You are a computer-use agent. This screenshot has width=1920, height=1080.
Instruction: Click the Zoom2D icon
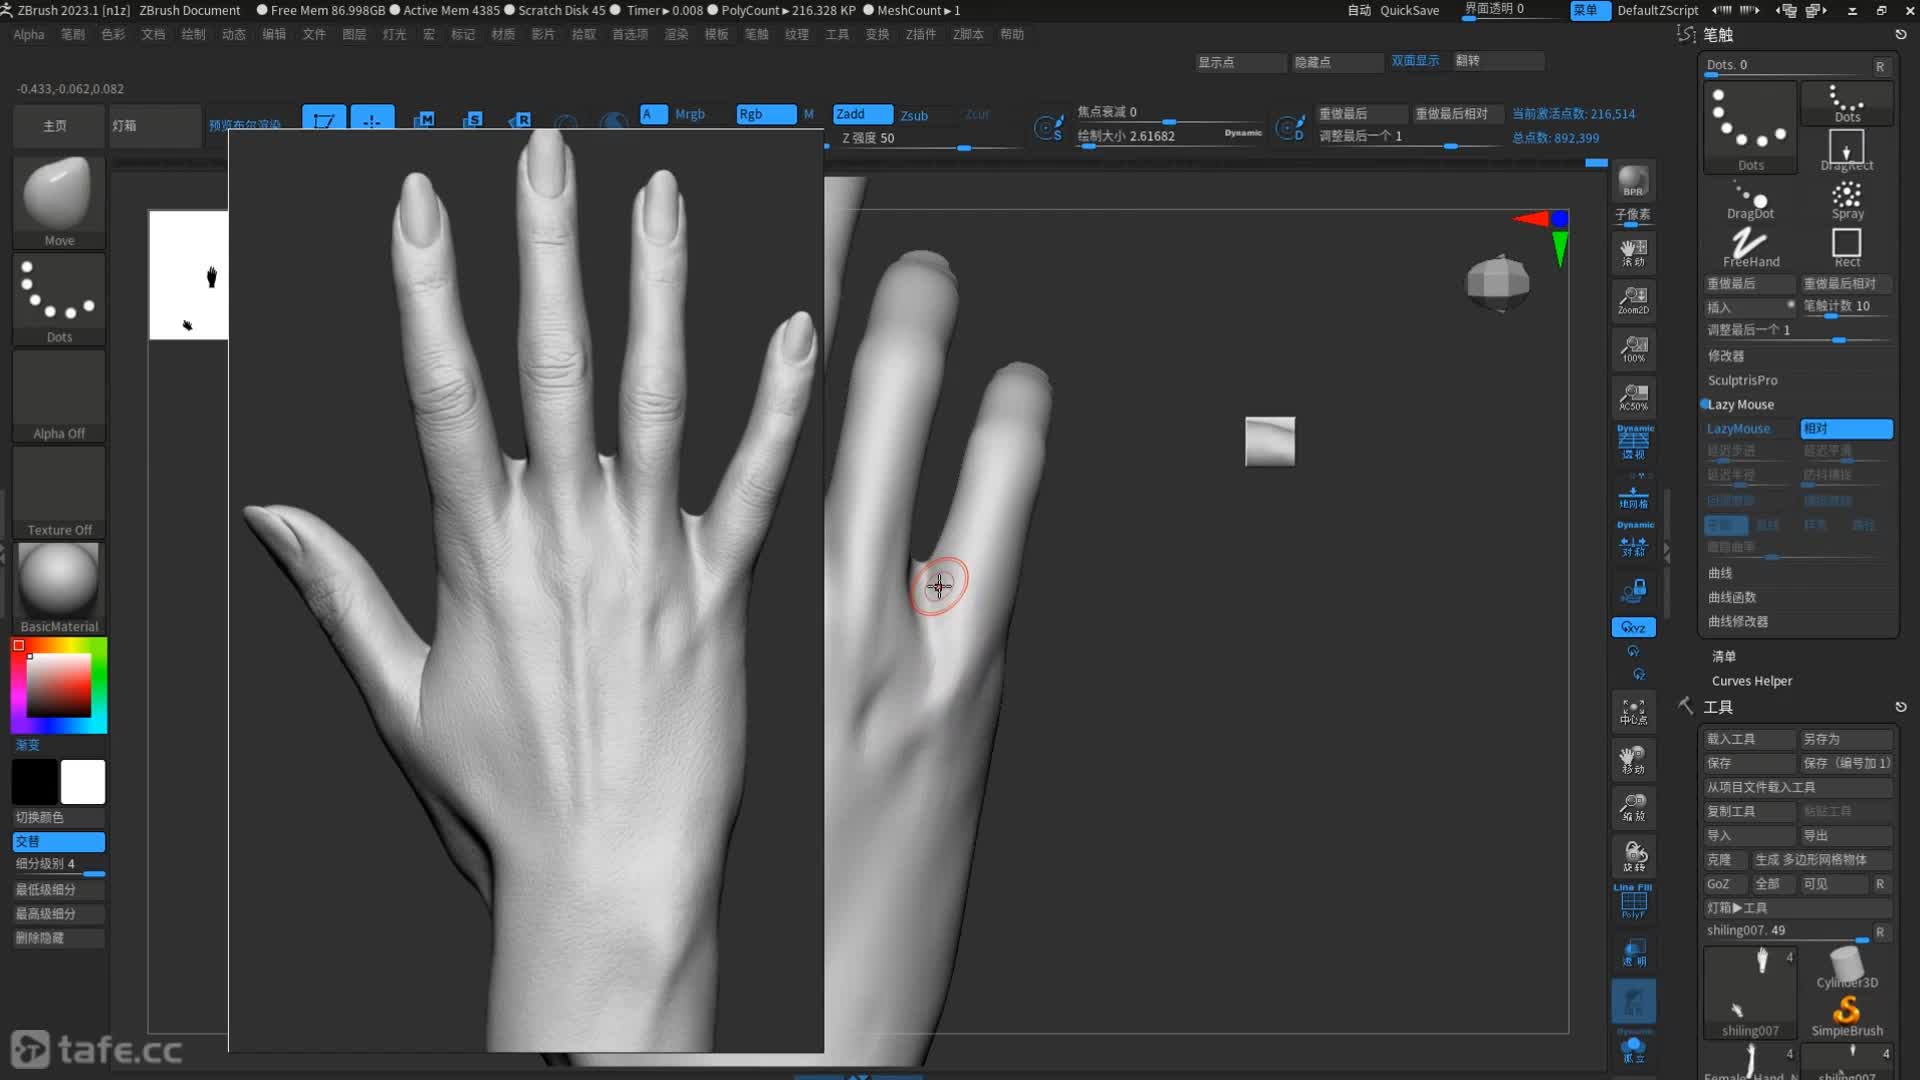click(1633, 299)
